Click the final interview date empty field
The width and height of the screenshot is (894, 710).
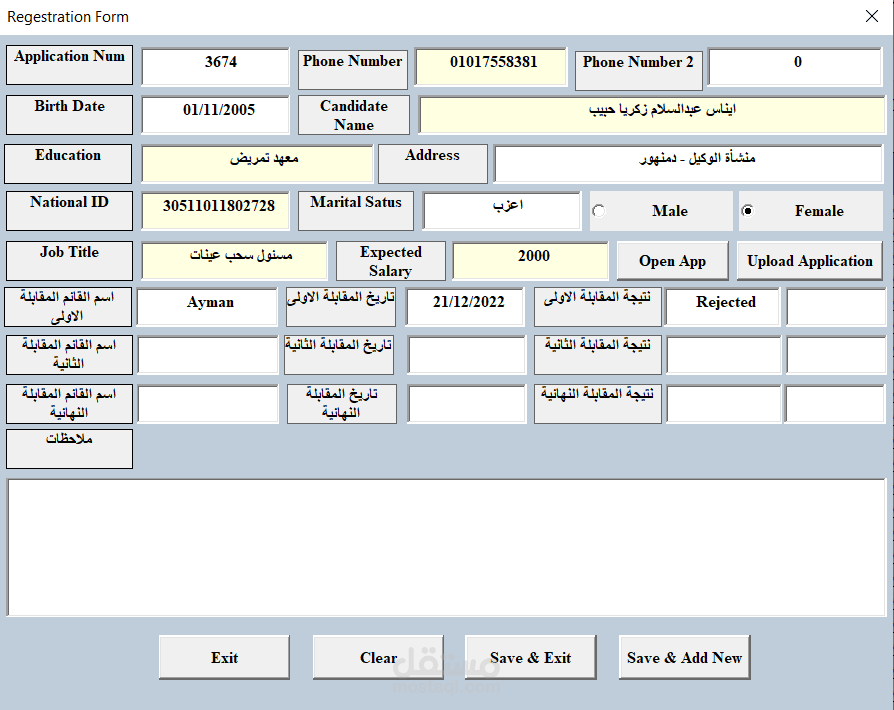point(466,404)
